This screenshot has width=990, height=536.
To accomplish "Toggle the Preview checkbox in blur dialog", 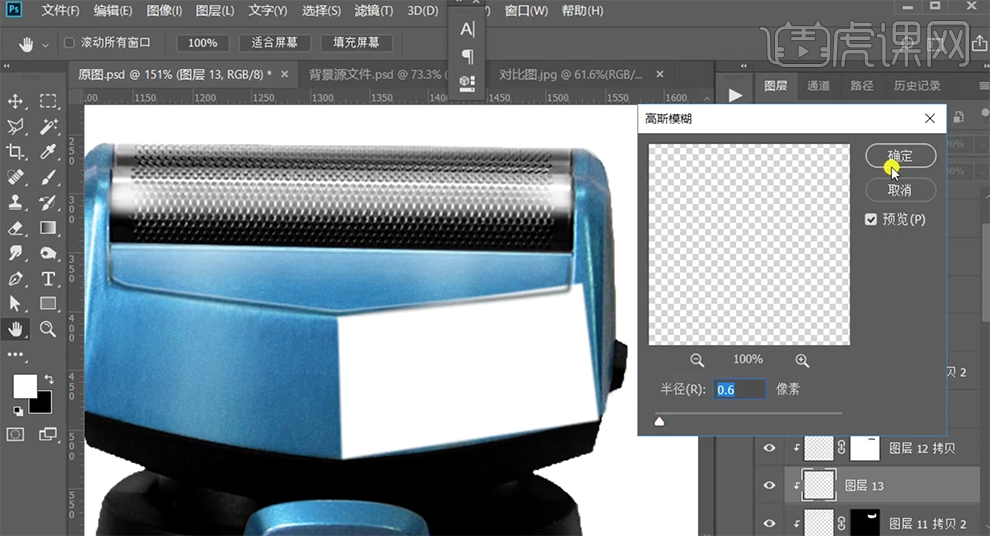I will (x=871, y=219).
